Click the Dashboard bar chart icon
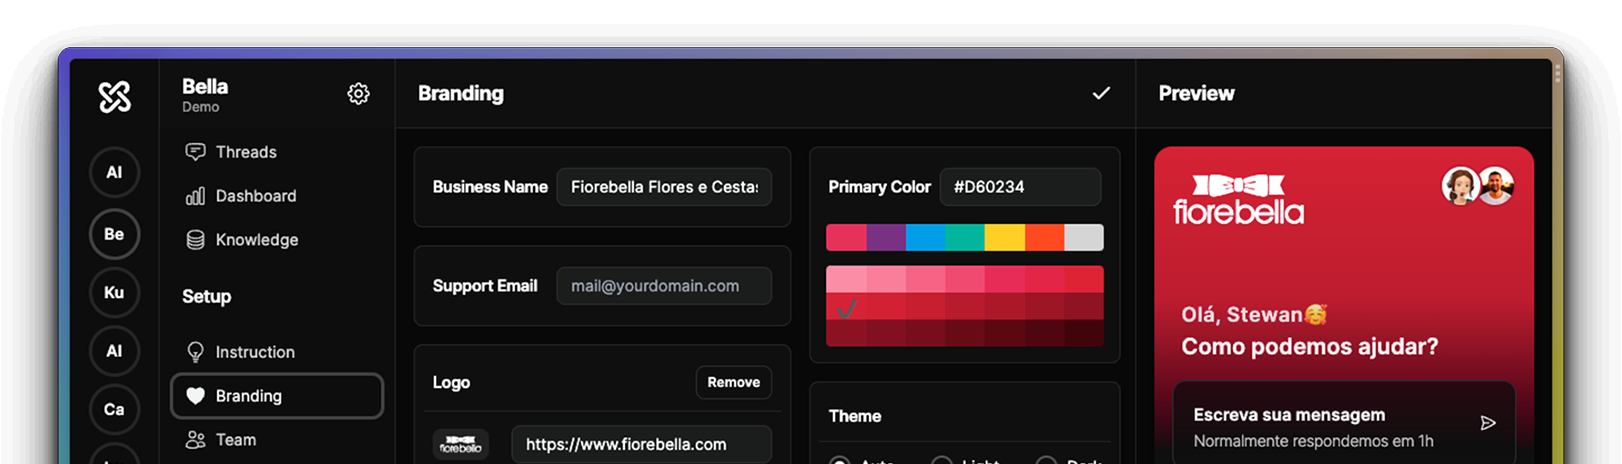 click(x=195, y=196)
